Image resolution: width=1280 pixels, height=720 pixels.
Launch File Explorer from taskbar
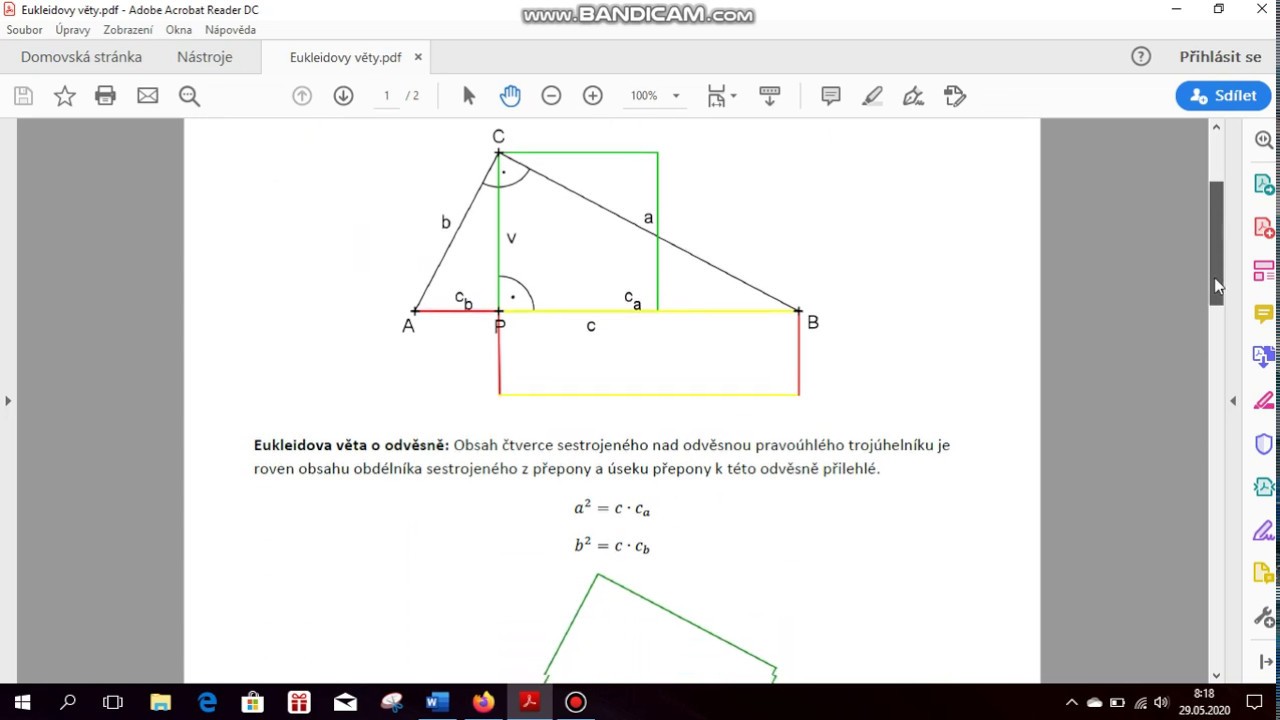160,702
